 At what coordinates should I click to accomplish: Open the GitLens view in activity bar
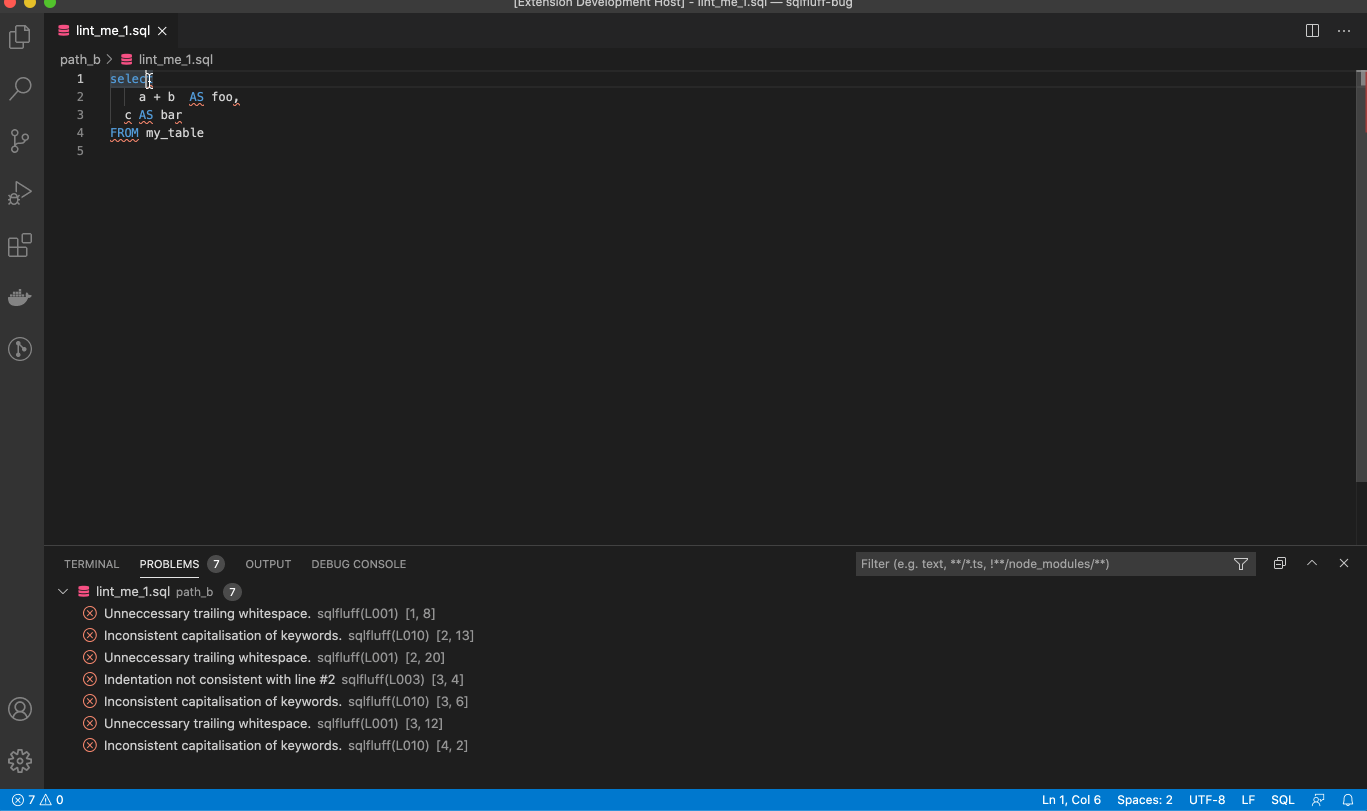pyautogui.click(x=20, y=349)
